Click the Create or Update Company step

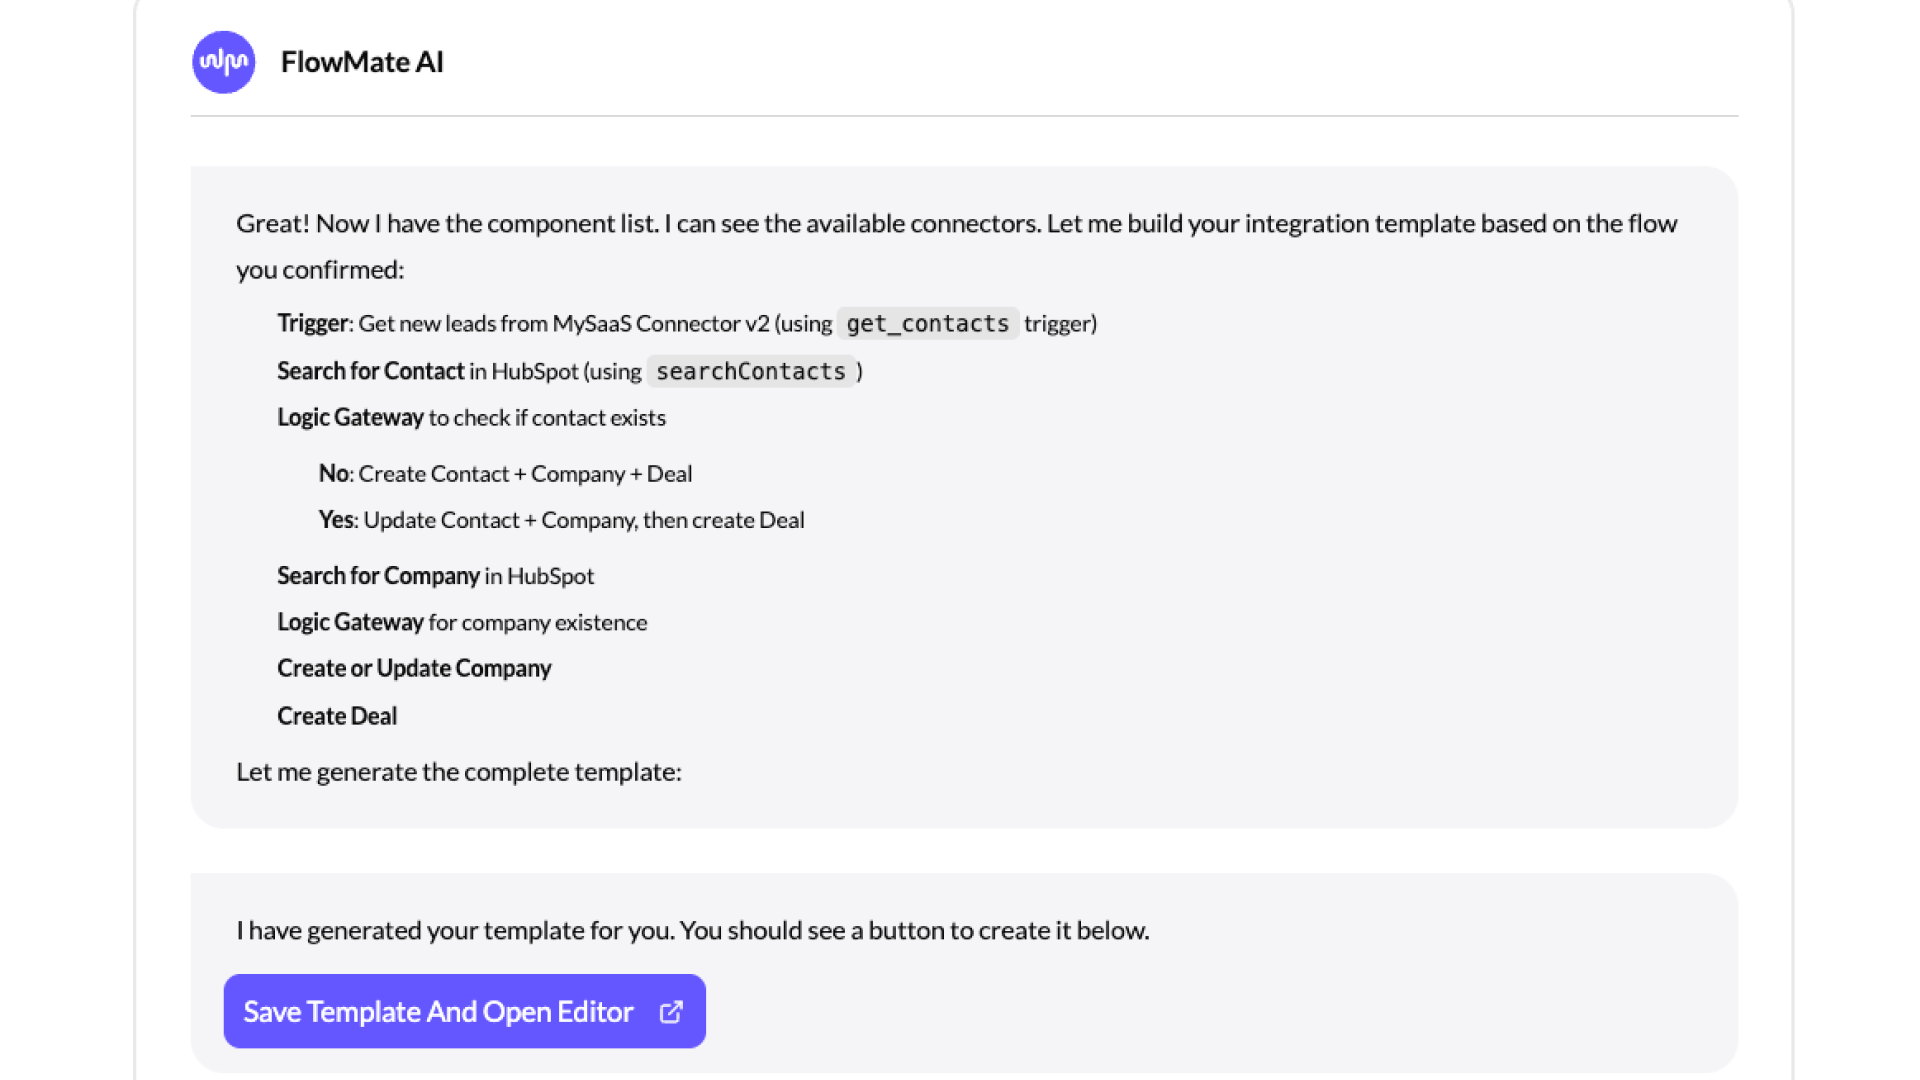pyautogui.click(x=414, y=668)
